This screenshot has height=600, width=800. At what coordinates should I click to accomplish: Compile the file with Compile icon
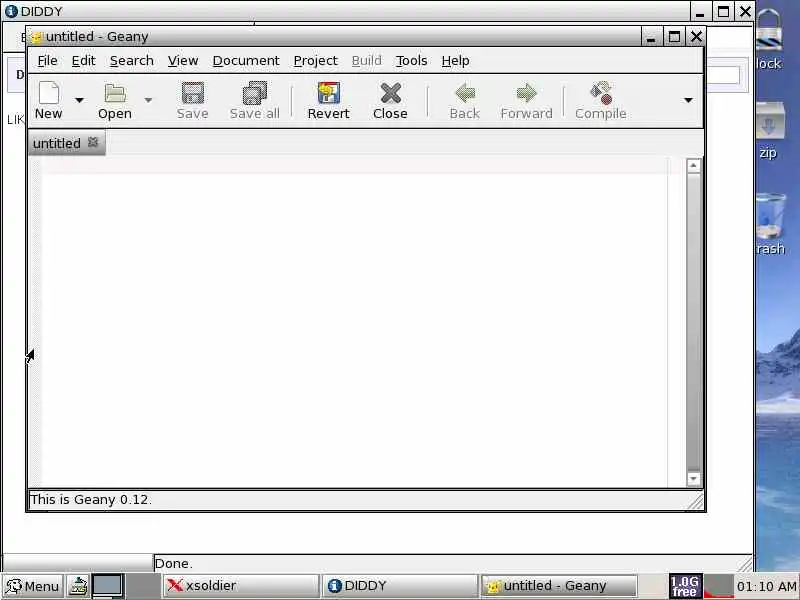pyautogui.click(x=601, y=93)
